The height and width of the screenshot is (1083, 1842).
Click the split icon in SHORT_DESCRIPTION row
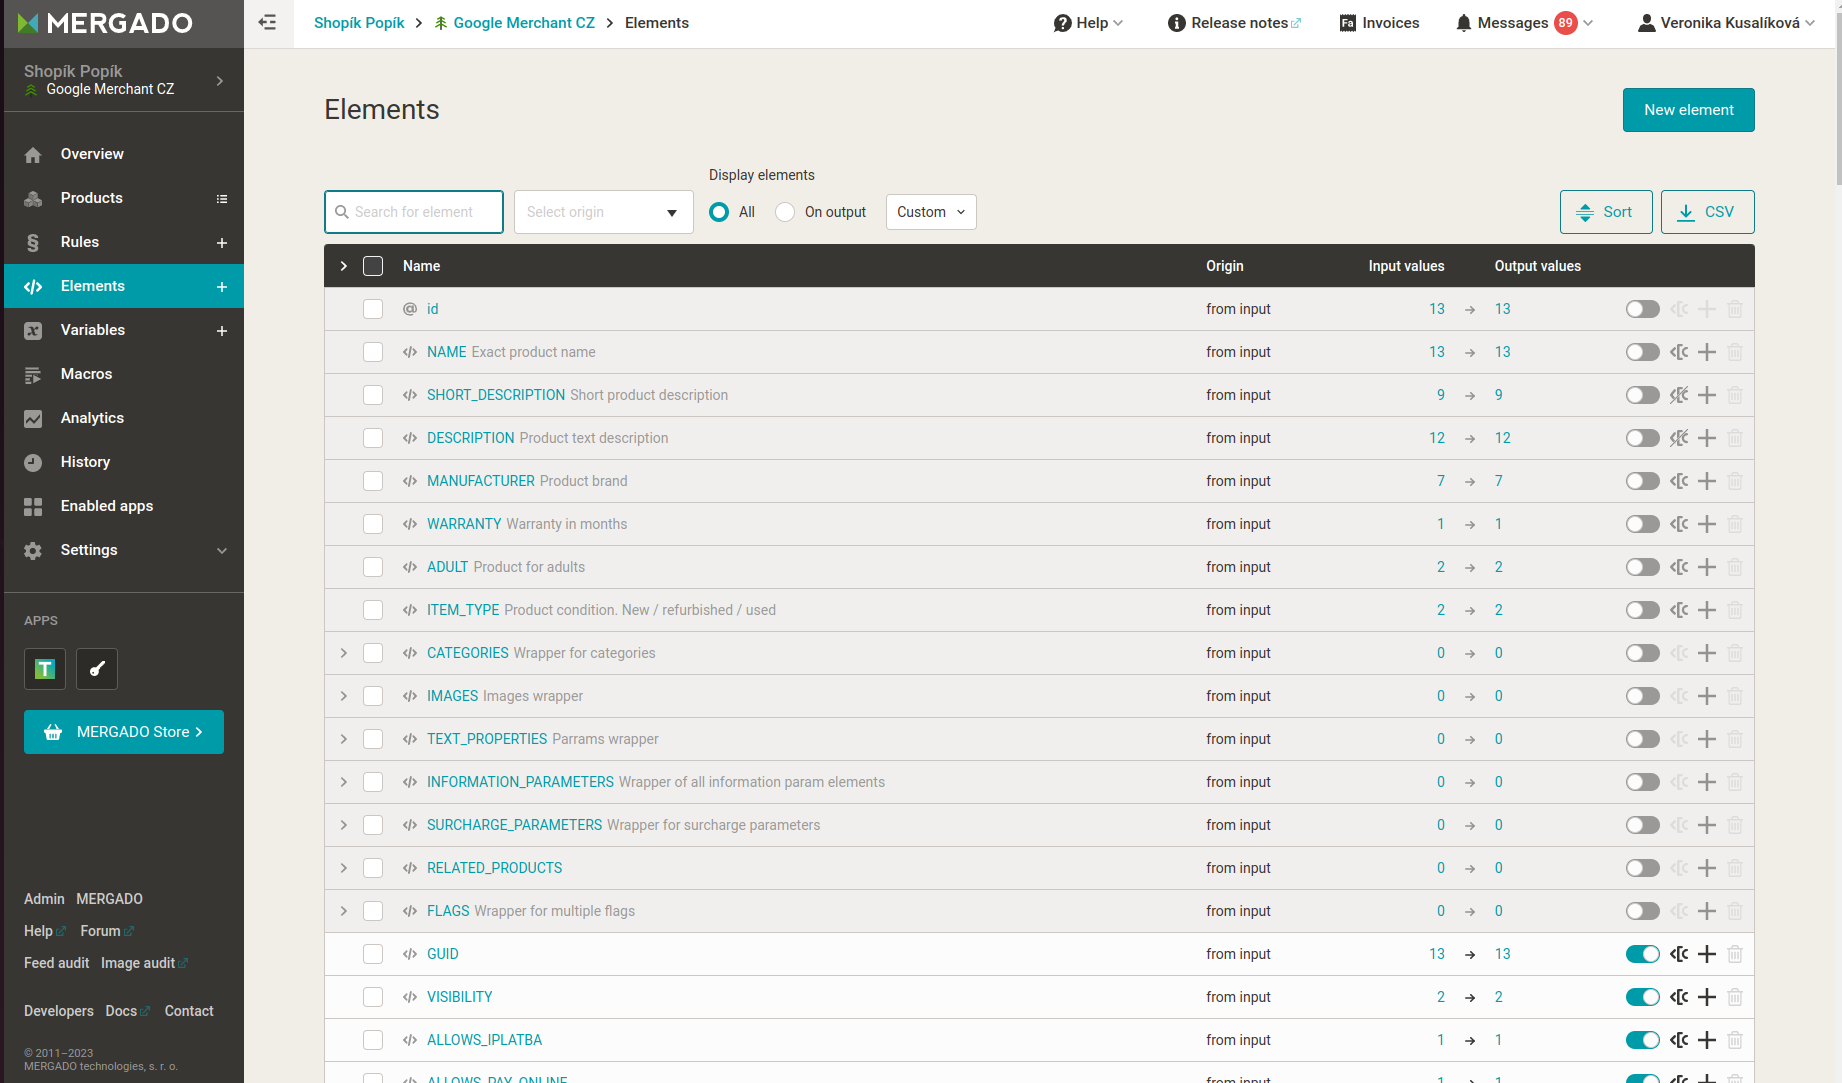point(1679,395)
